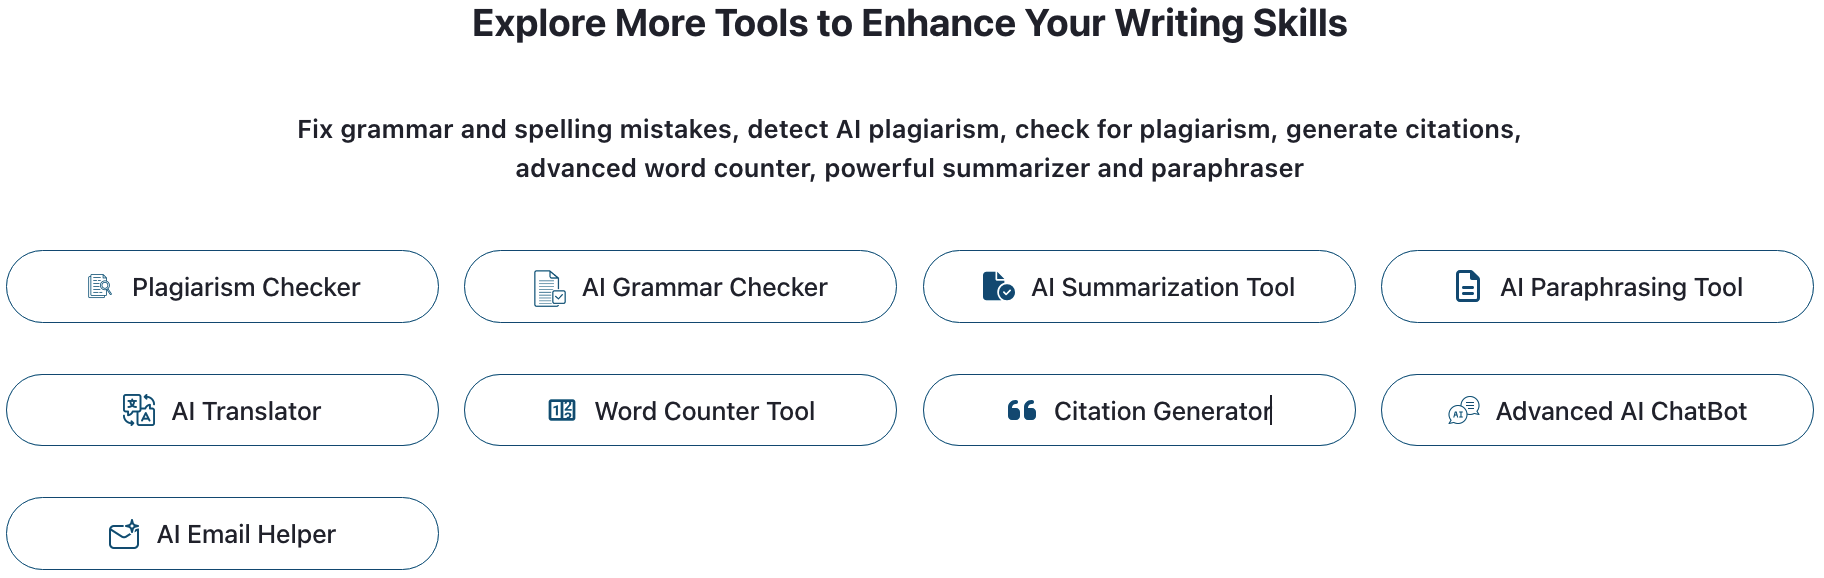Launch the AI Paraphrasing Tool
Viewport: 1824px width, 578px height.
pos(1597,287)
